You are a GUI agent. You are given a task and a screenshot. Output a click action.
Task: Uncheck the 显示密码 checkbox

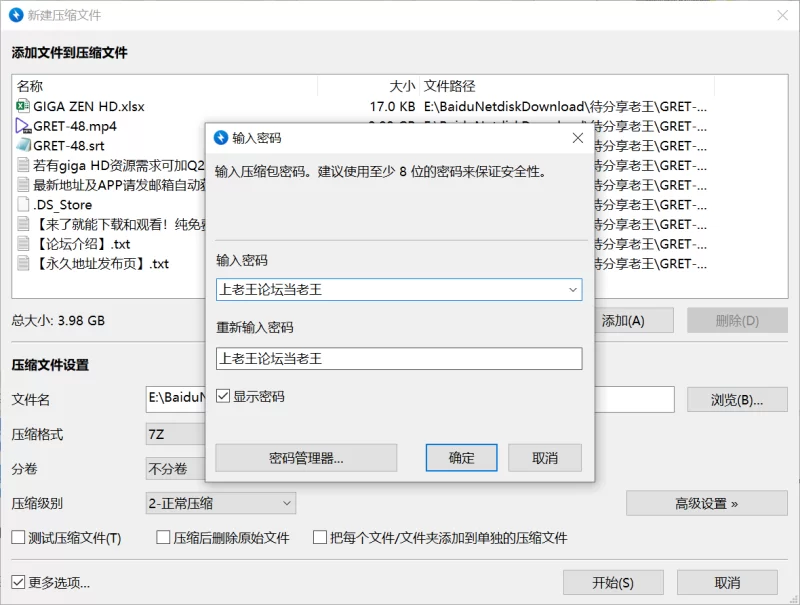(x=223, y=397)
